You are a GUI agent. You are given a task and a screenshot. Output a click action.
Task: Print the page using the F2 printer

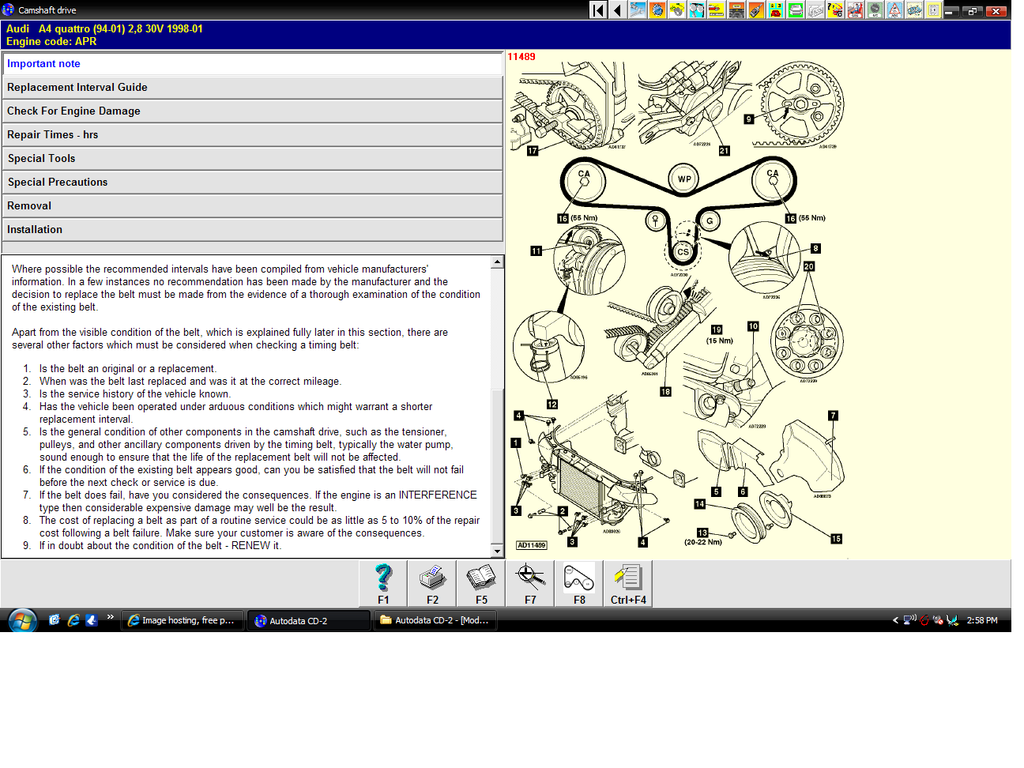click(x=432, y=584)
